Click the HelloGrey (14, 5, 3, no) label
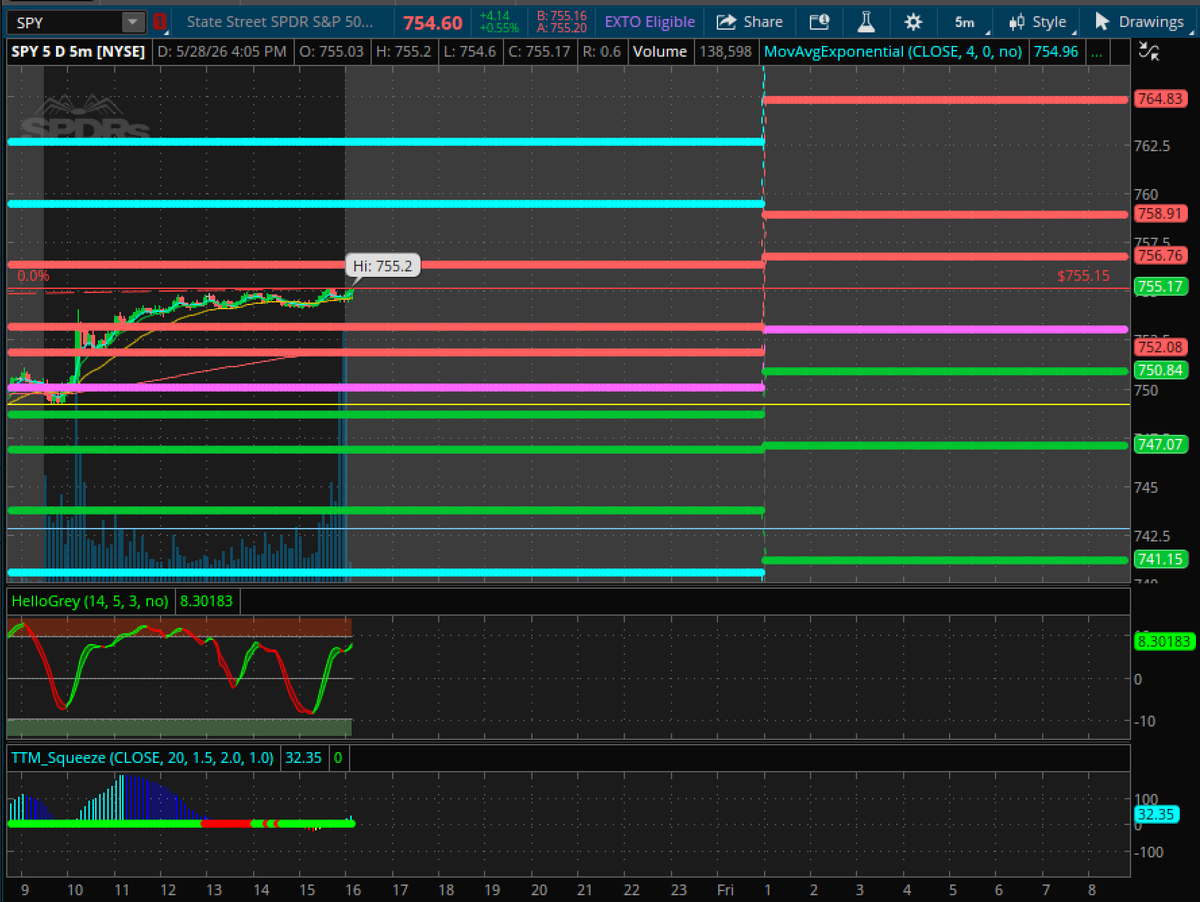The height and width of the screenshot is (902, 1200). coord(90,601)
